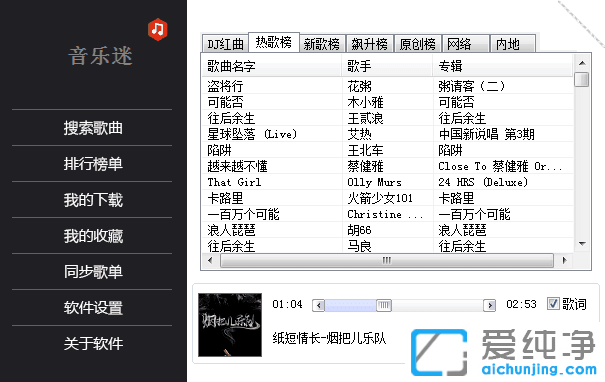The width and height of the screenshot is (605, 382).
Task: Toggle the 歌词 lyrics checkbox
Action: (553, 304)
